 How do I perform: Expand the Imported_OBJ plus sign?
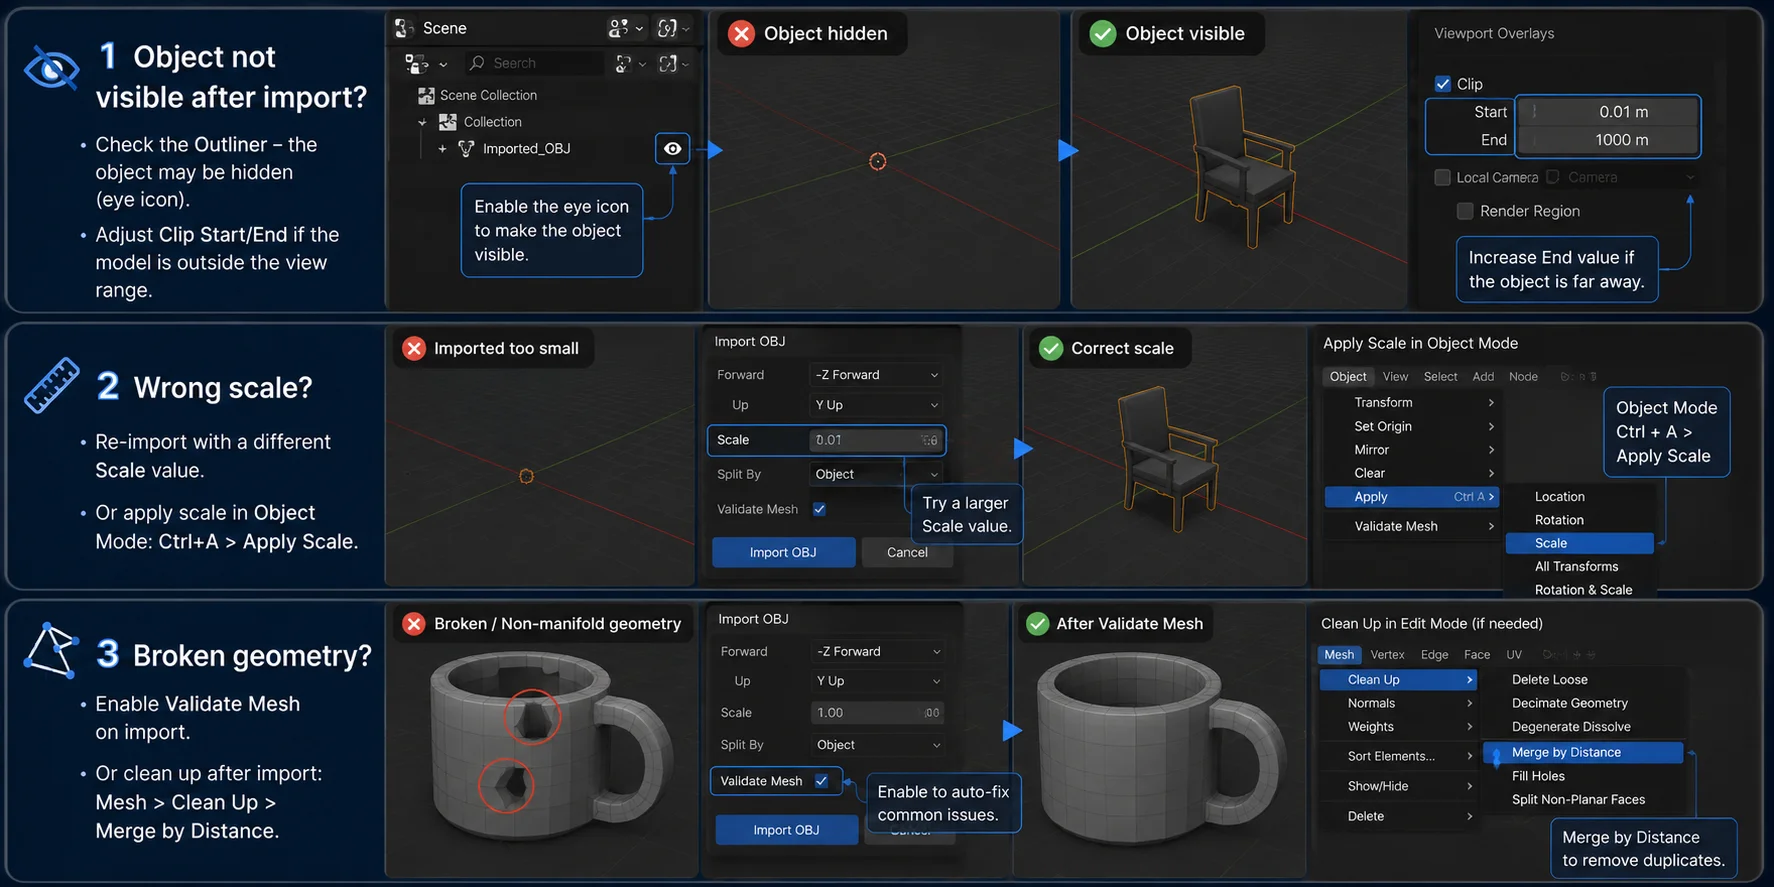pyautogui.click(x=442, y=149)
